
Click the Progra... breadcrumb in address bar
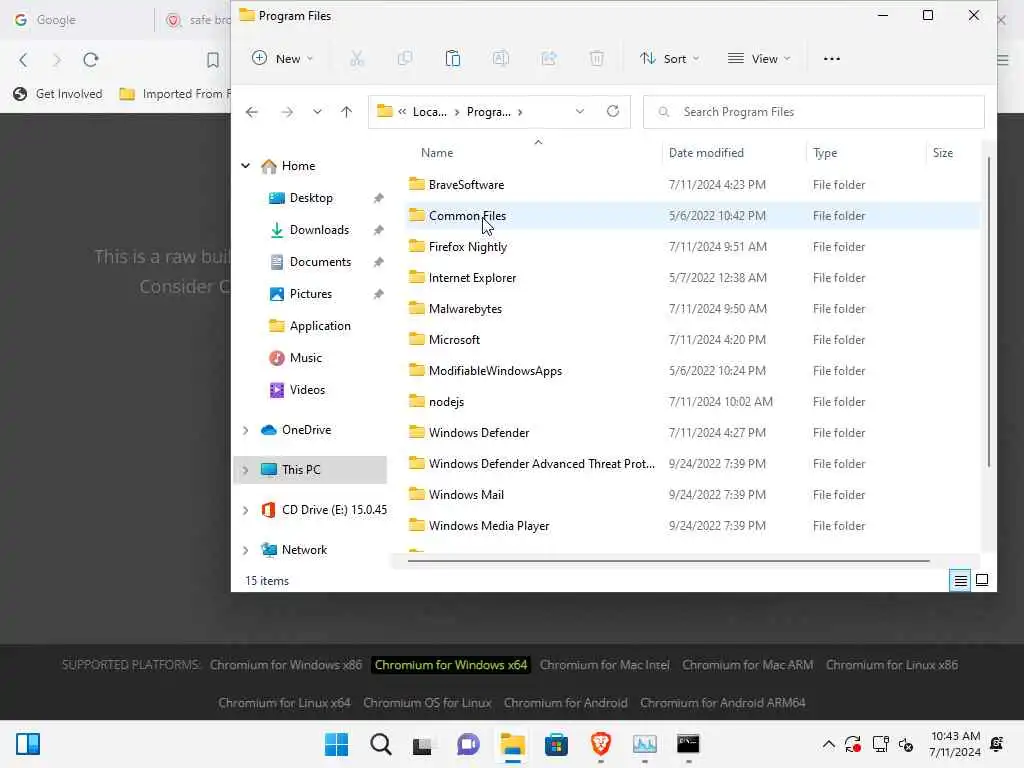tap(488, 112)
